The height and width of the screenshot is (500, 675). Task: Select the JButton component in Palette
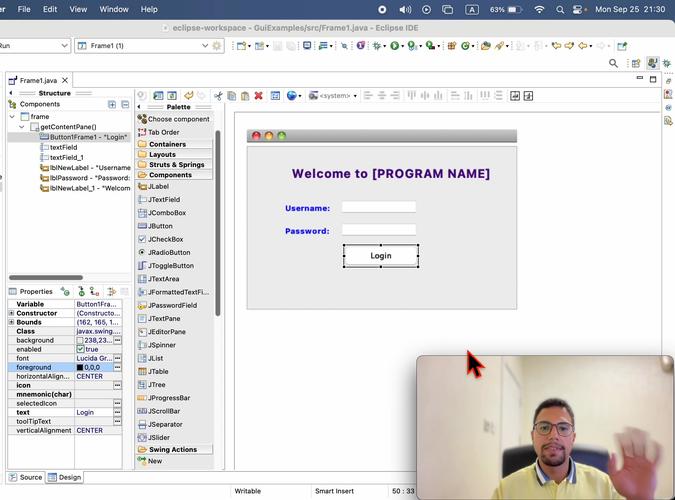tap(160, 226)
